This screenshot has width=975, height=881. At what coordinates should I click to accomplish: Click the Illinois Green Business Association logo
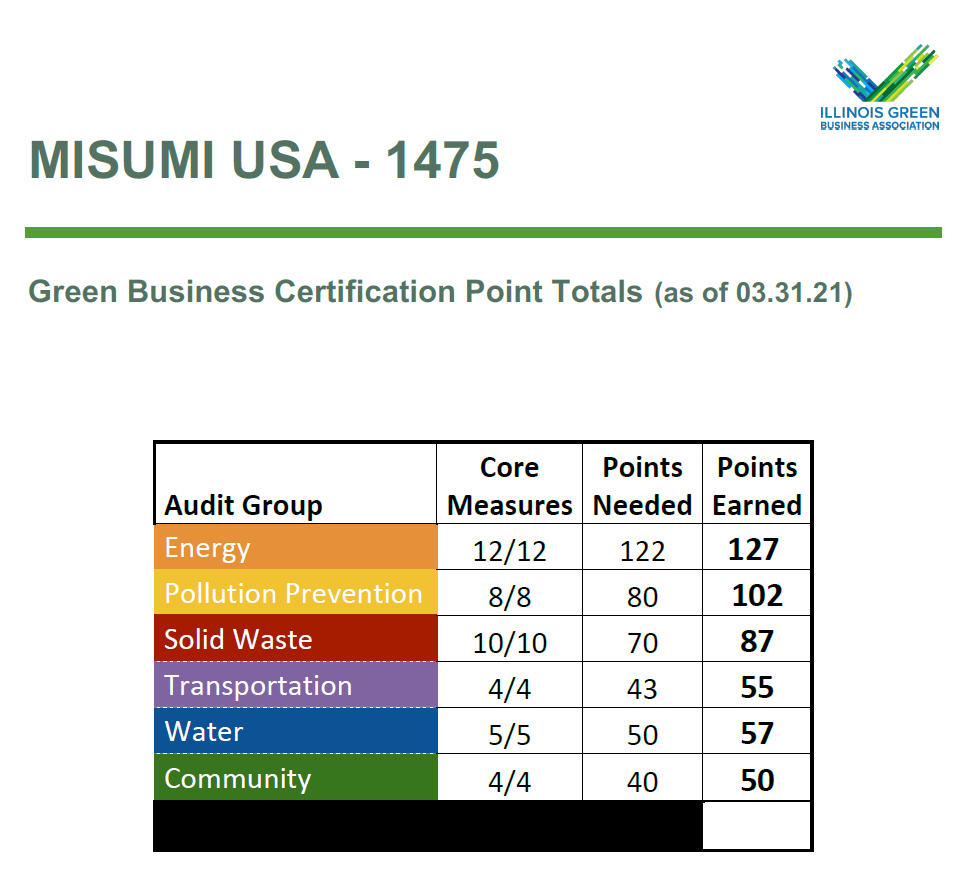click(x=879, y=87)
